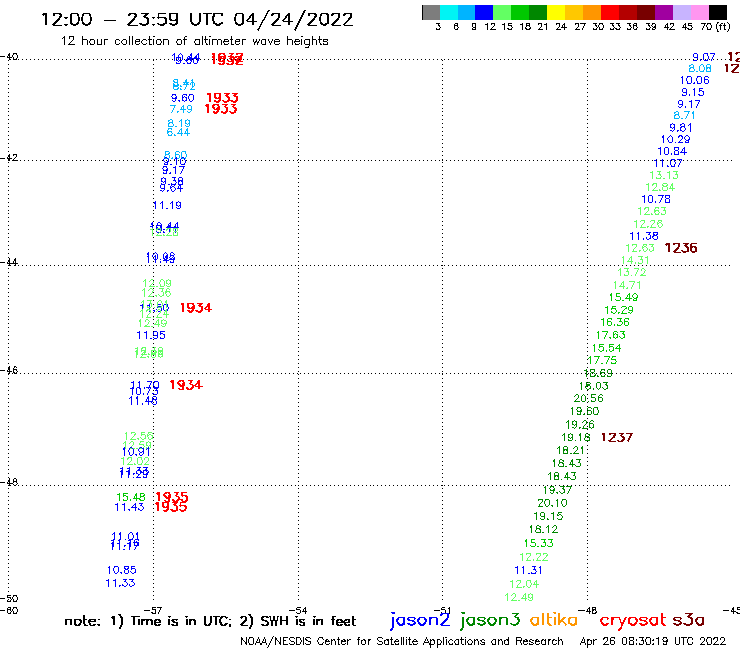Click the 'jason3' satellite legend label
Image resolution: width=740 pixels, height=650 pixels.
[x=490, y=620]
